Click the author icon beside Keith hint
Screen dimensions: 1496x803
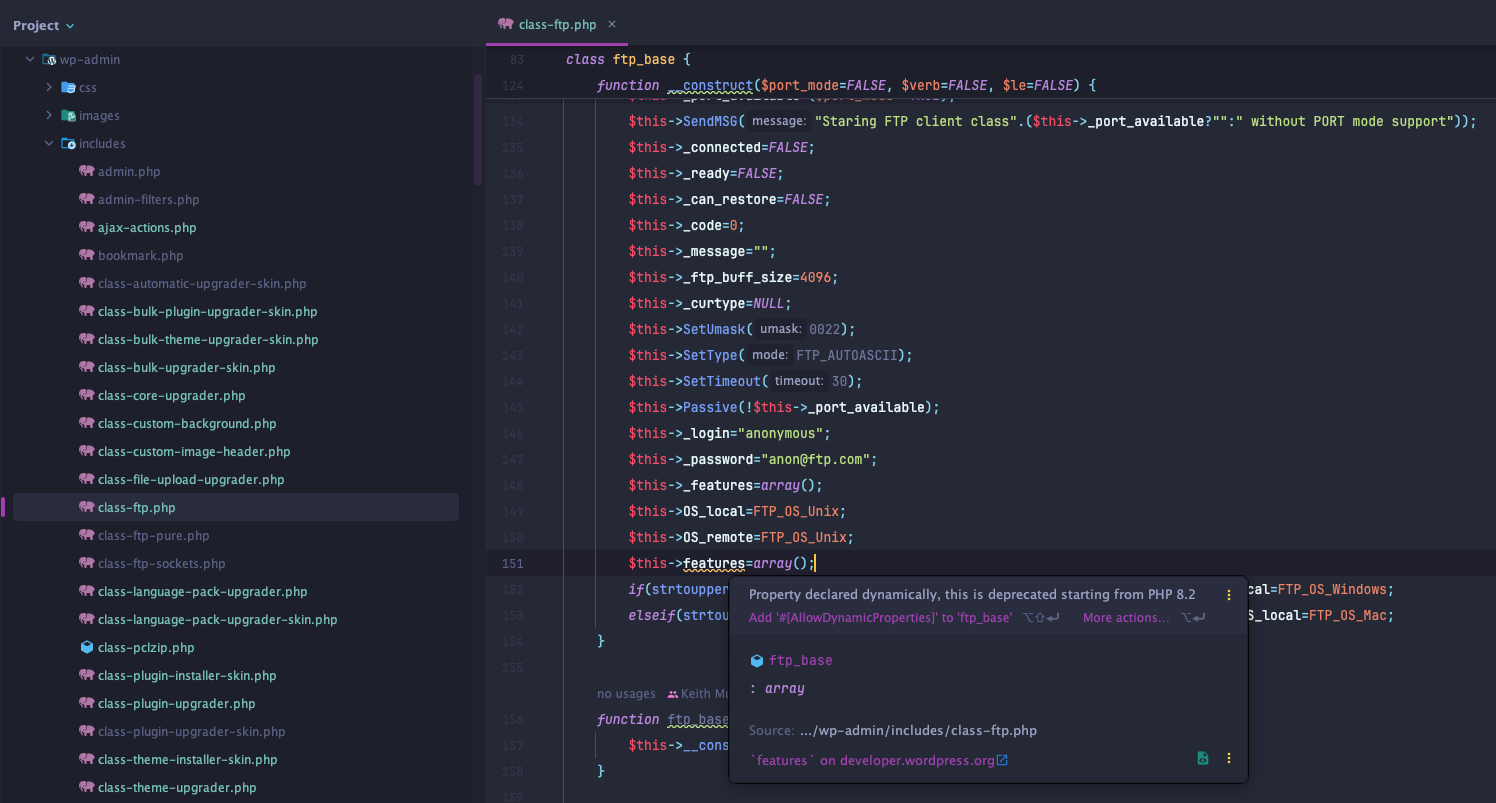pyautogui.click(x=673, y=694)
